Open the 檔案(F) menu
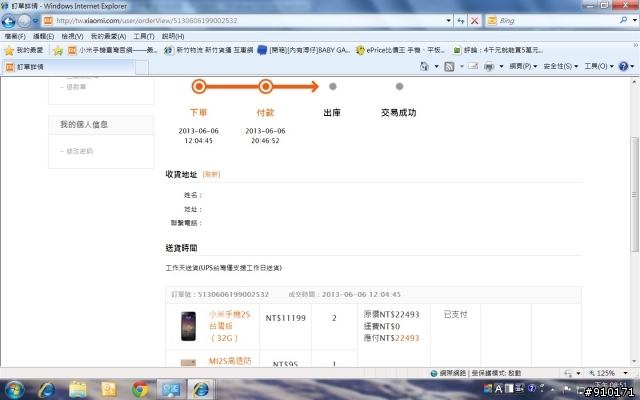 (15, 36)
